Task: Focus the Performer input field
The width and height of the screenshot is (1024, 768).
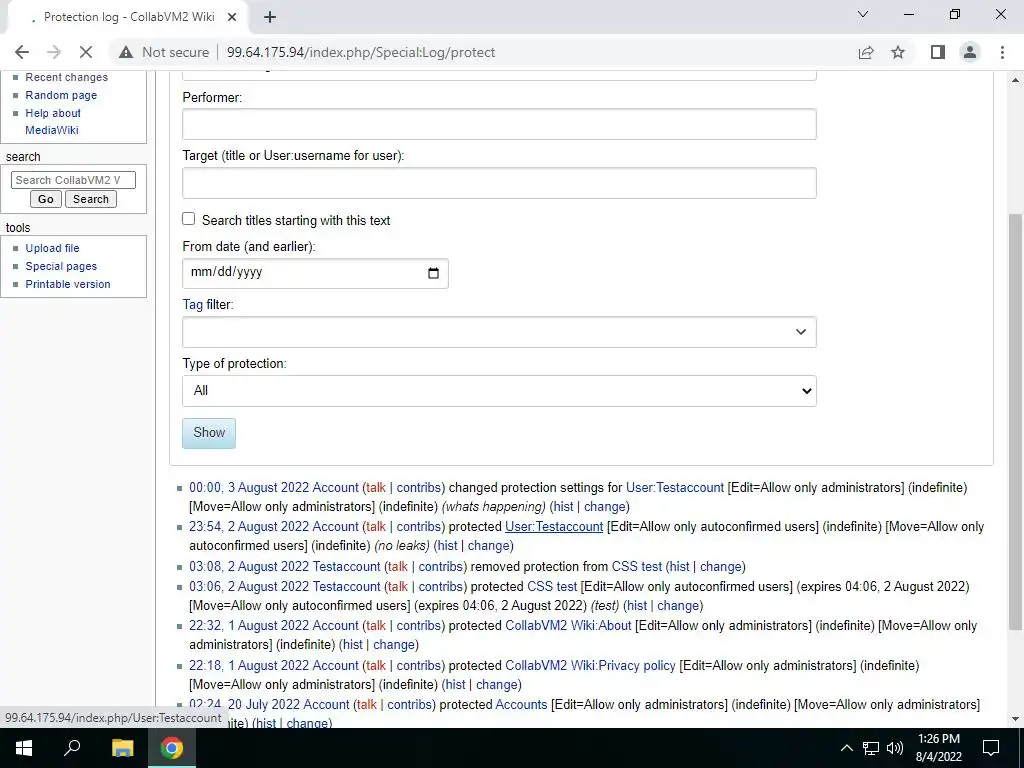Action: click(x=499, y=124)
